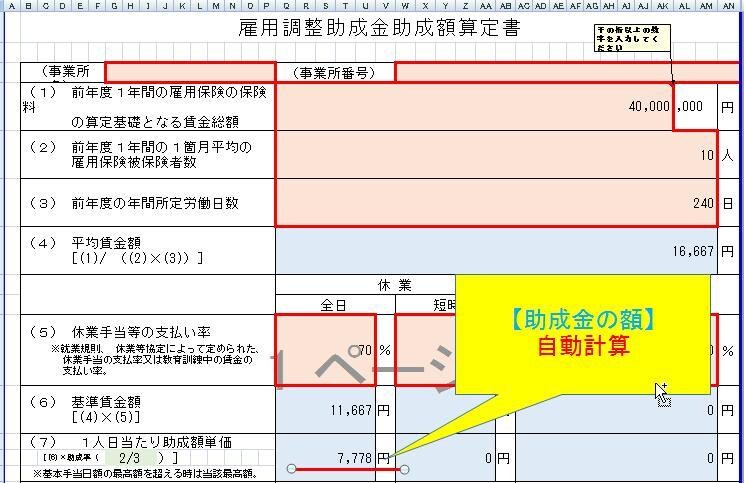
Task: Click the 円 unit beside 11,667
Action: pyautogui.click(x=384, y=410)
